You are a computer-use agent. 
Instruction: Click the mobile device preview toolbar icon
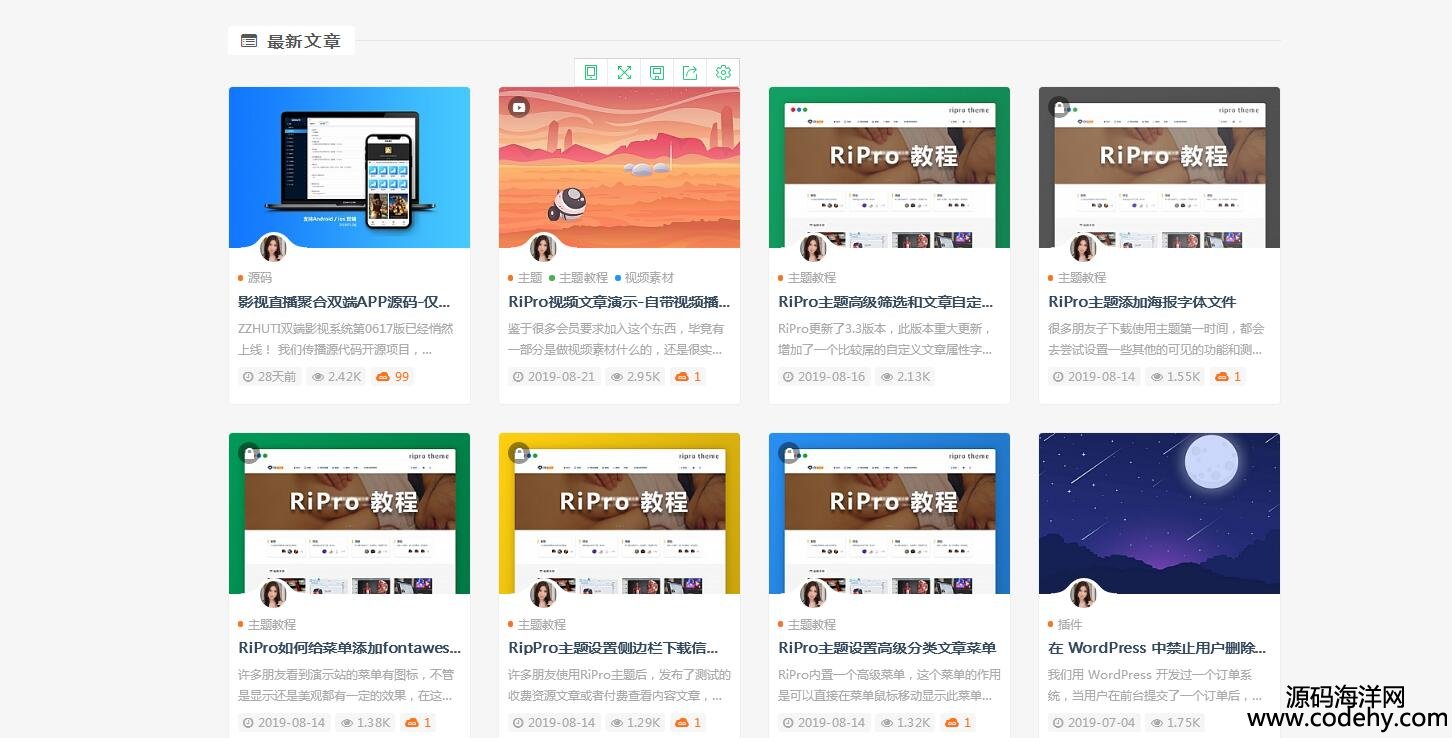(x=591, y=72)
